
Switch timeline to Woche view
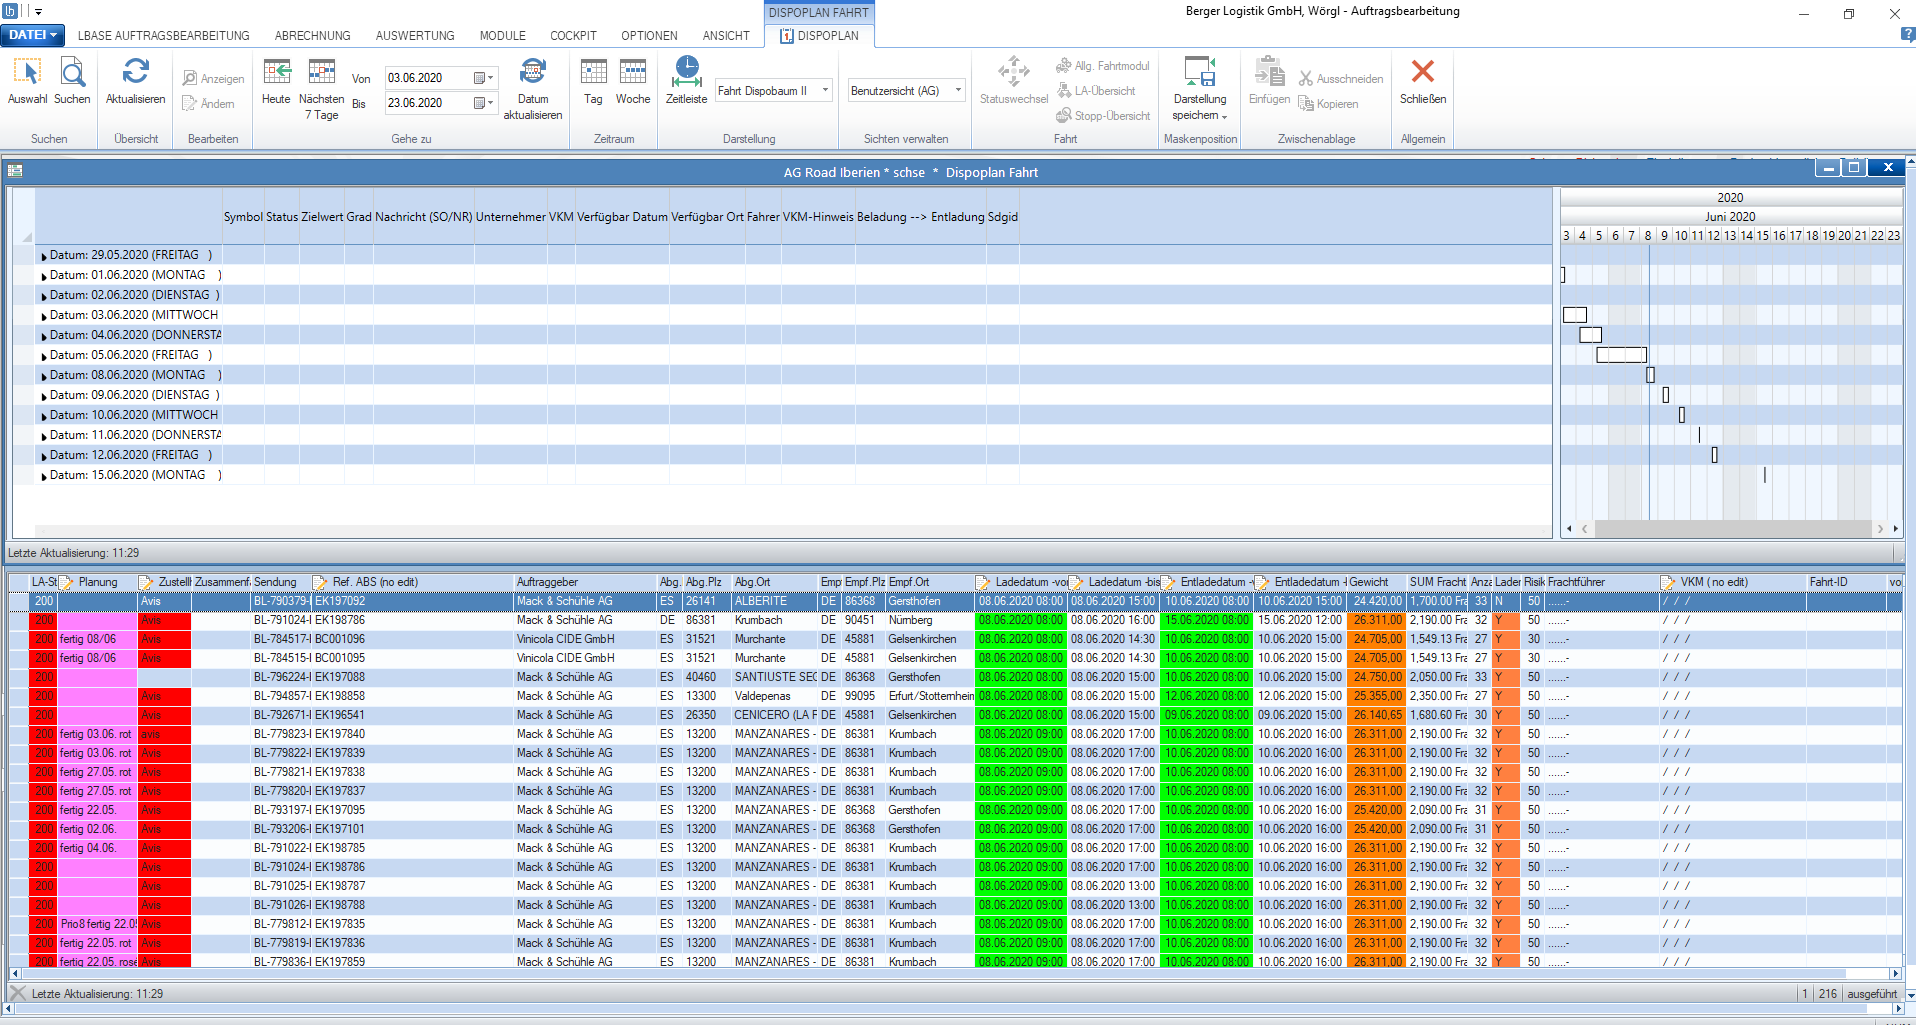click(633, 72)
